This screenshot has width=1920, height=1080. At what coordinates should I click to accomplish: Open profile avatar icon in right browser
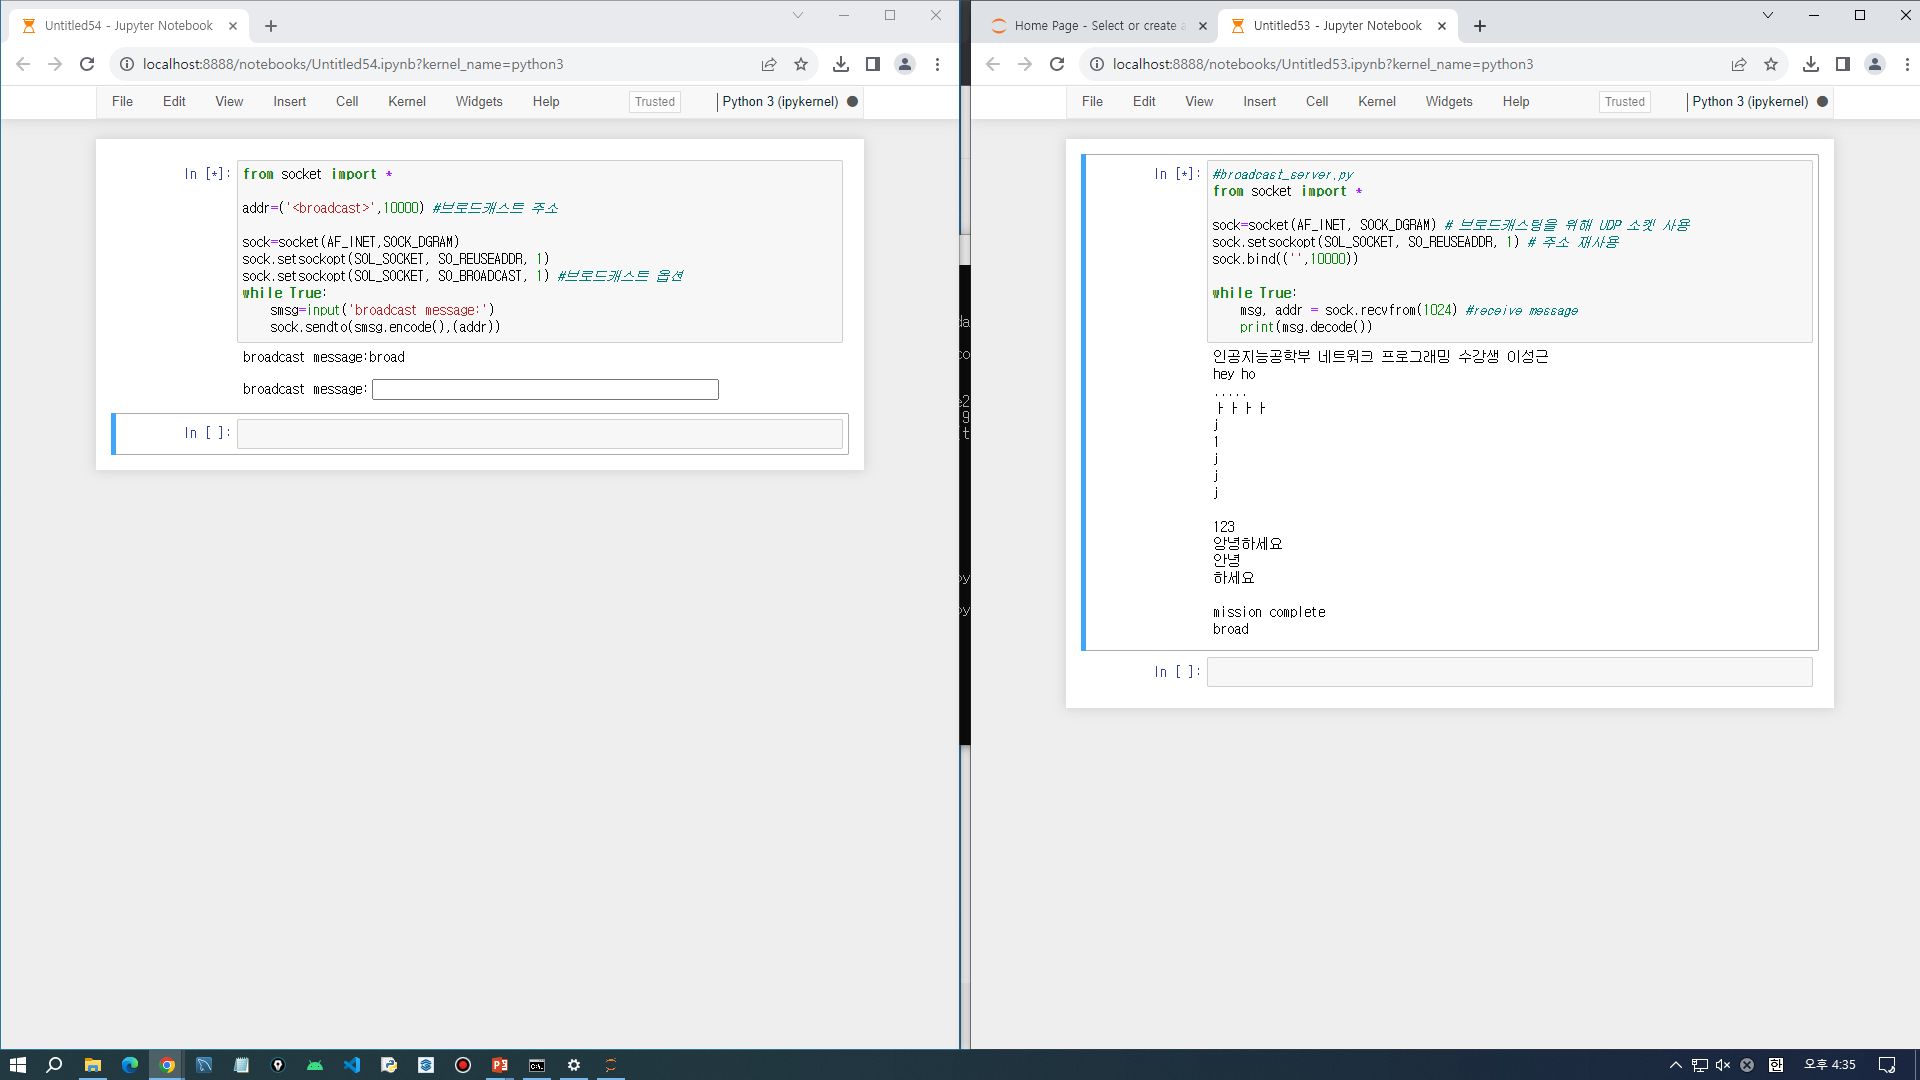(x=1875, y=64)
